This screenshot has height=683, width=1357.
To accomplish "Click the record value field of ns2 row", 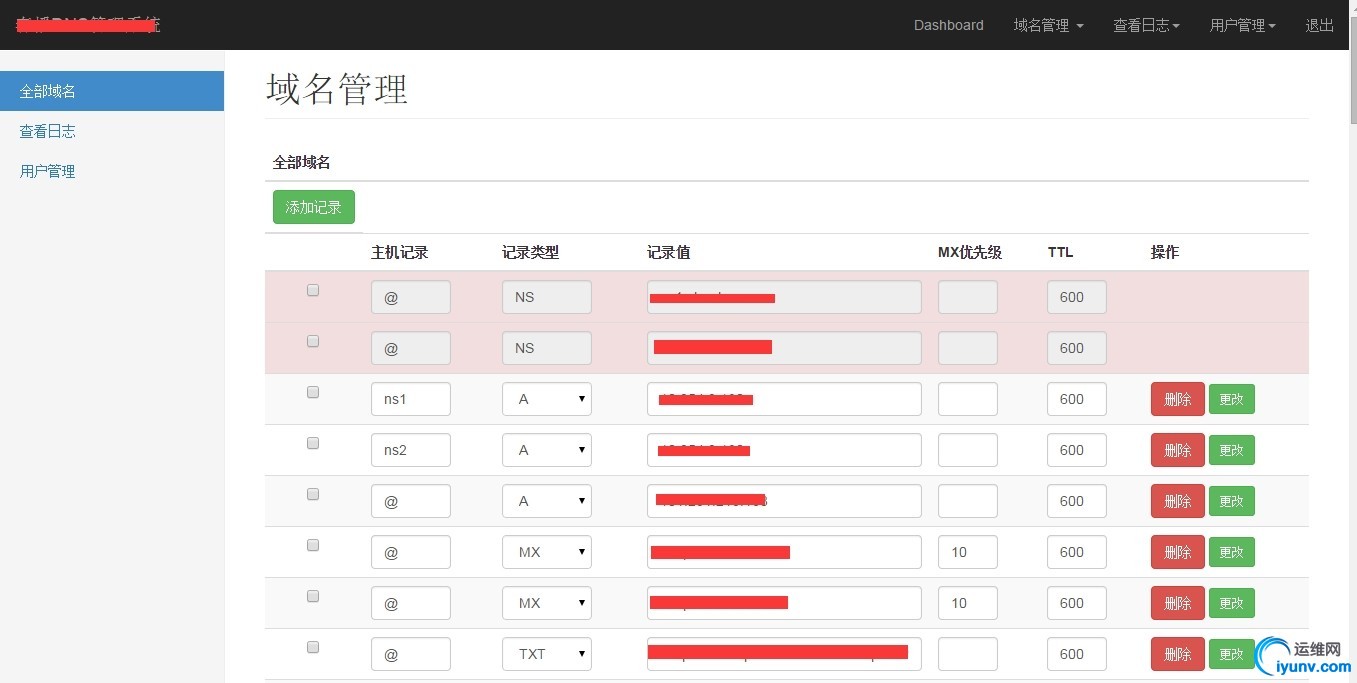I will pos(784,450).
